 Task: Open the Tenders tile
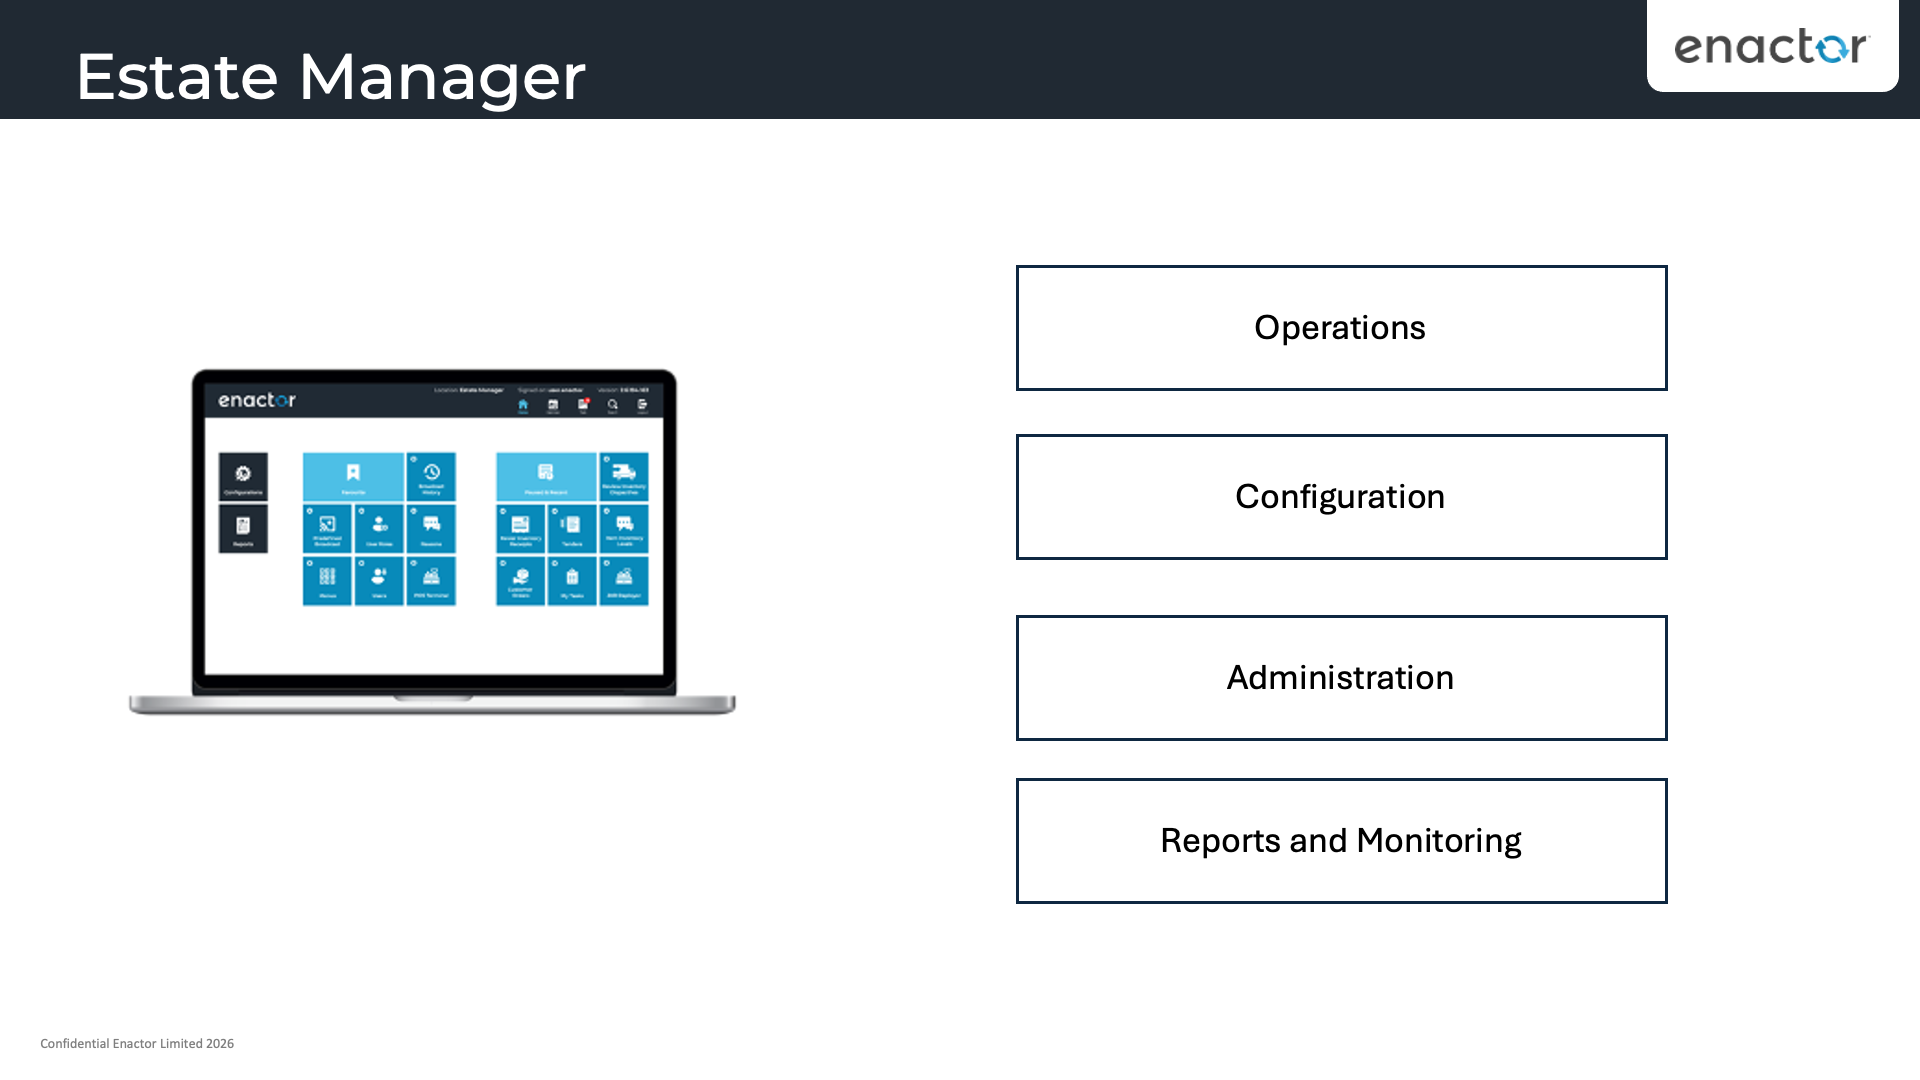572,528
